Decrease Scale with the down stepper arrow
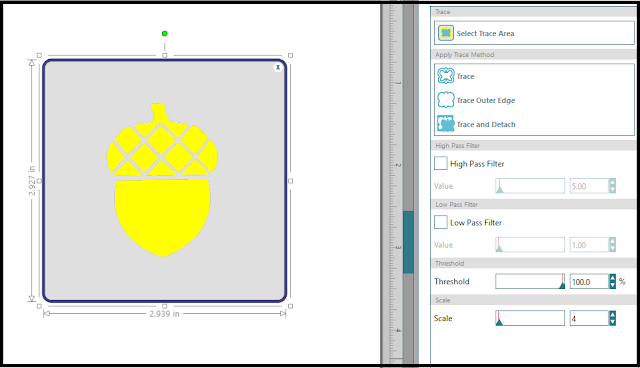 (x=612, y=322)
